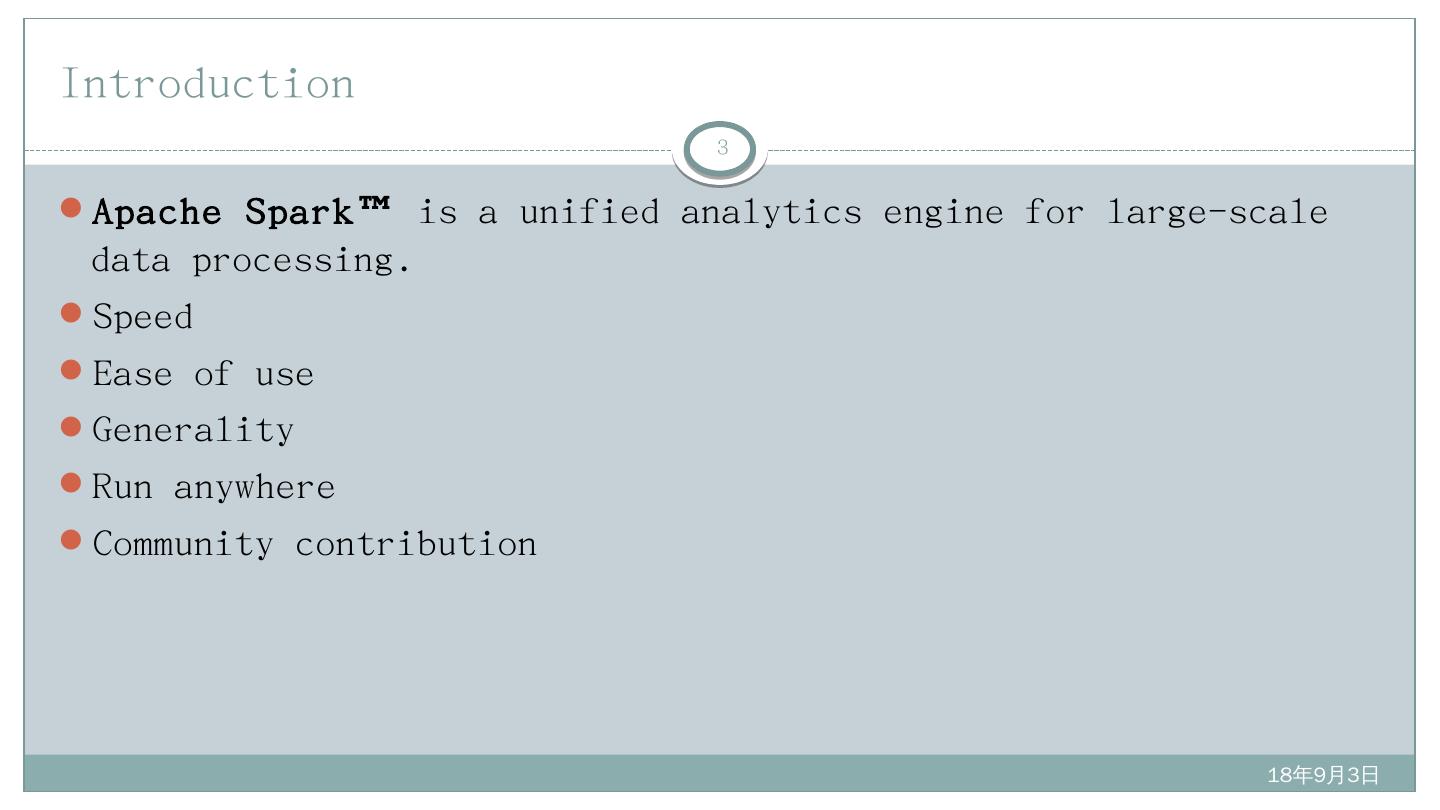Select the orange bullet for Run anywhere
1440x810 pixels.
[x=71, y=484]
